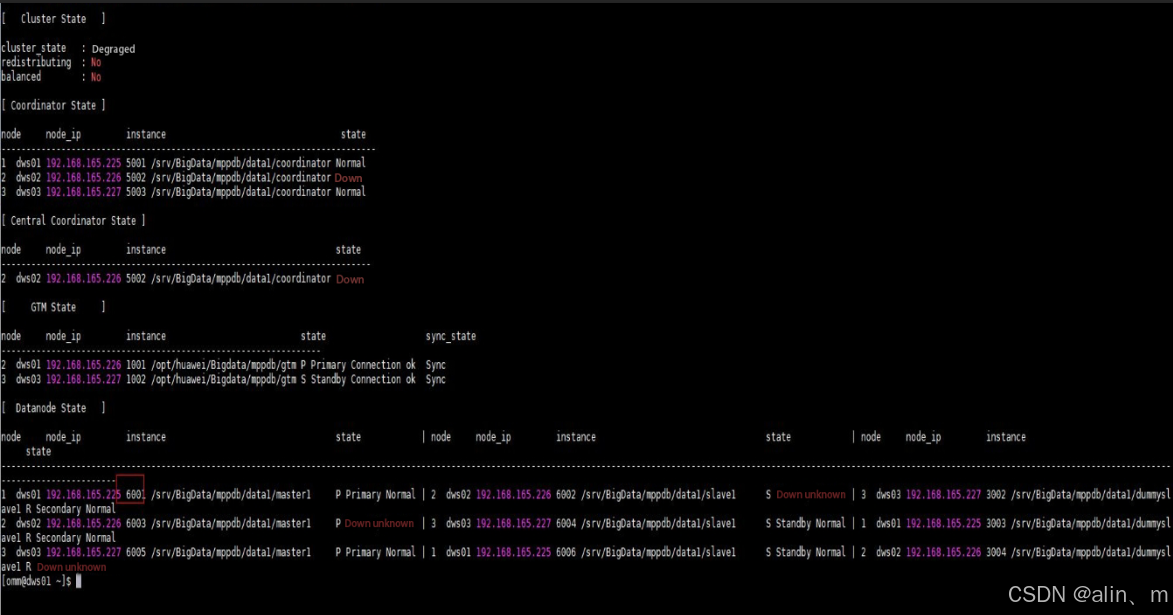Select dummy instance number 3003
Screen dimensions: 1173x615
click(x=996, y=524)
